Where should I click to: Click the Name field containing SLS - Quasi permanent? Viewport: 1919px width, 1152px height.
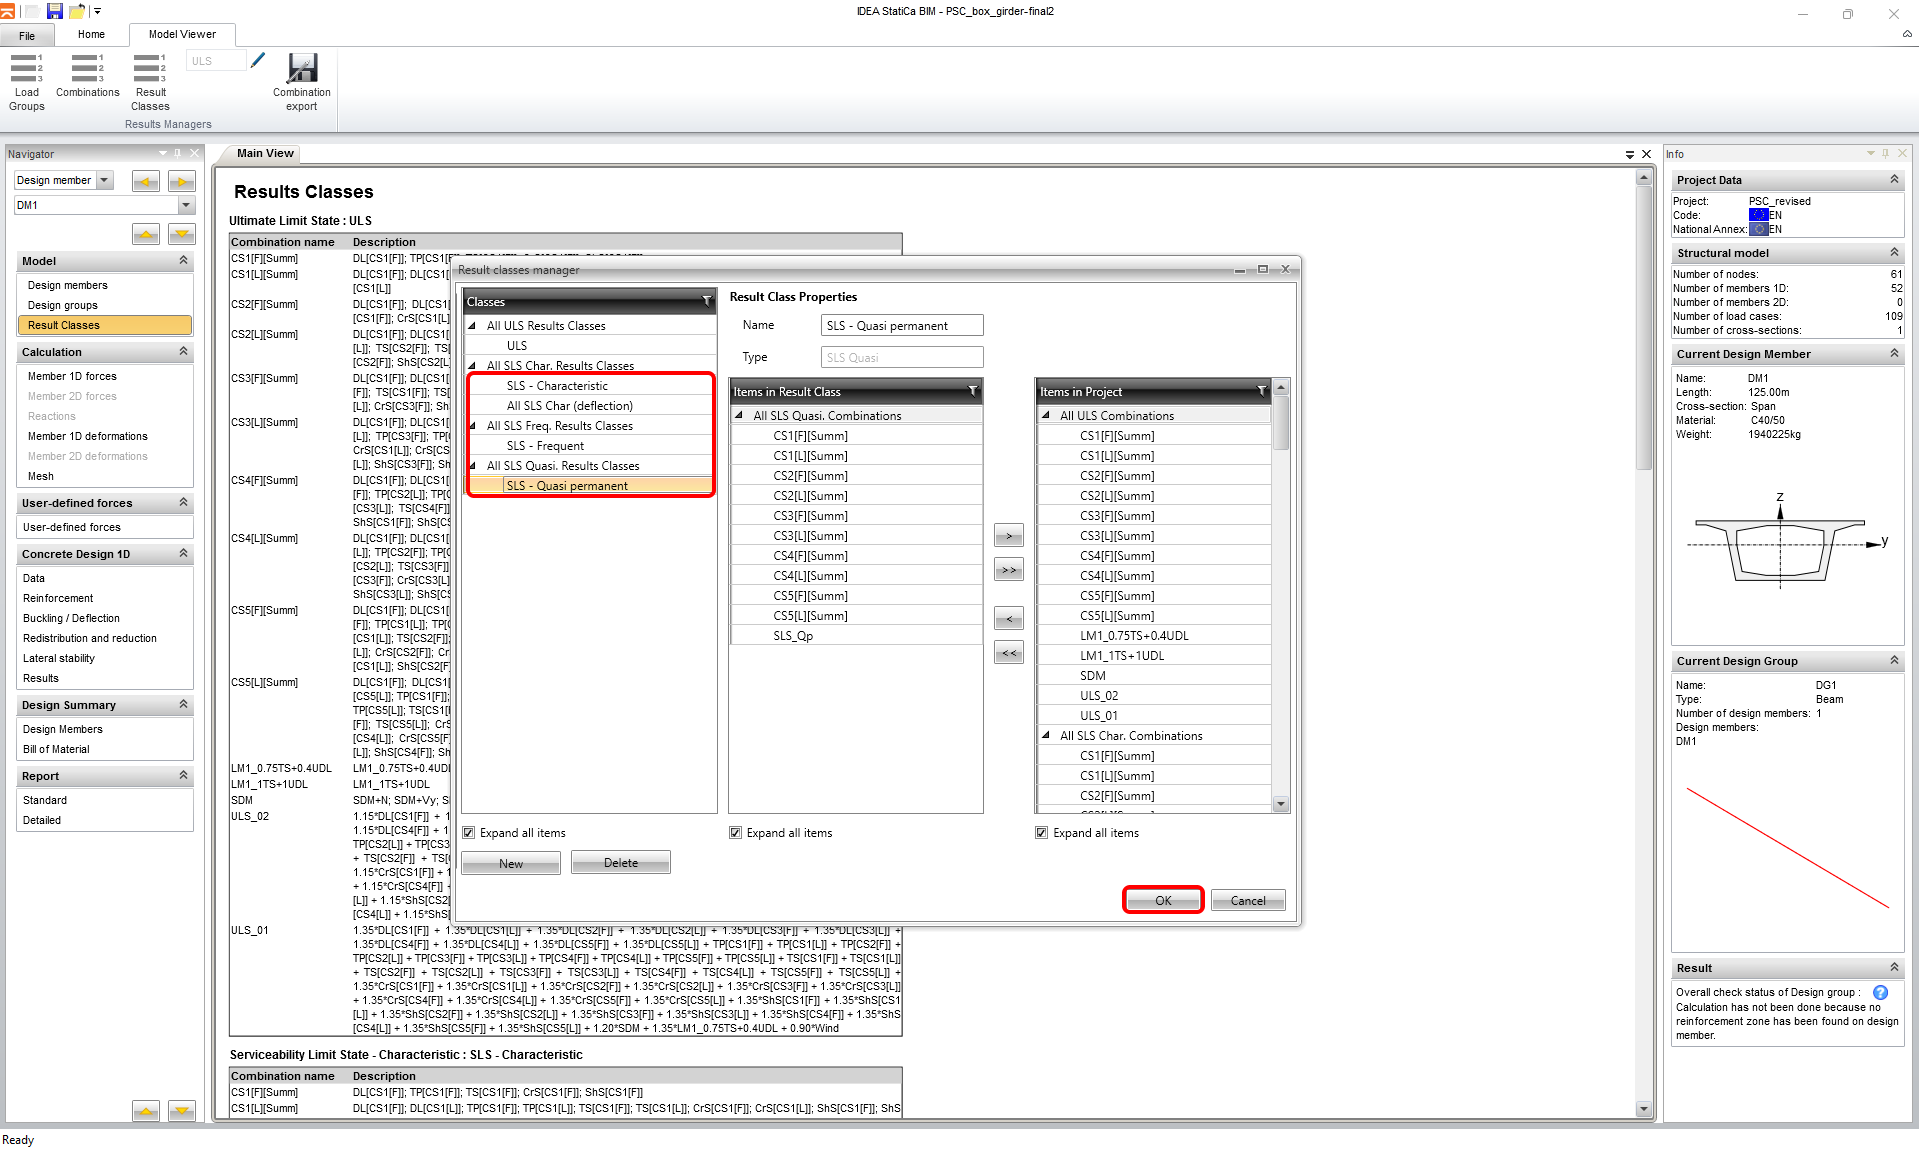(902, 325)
